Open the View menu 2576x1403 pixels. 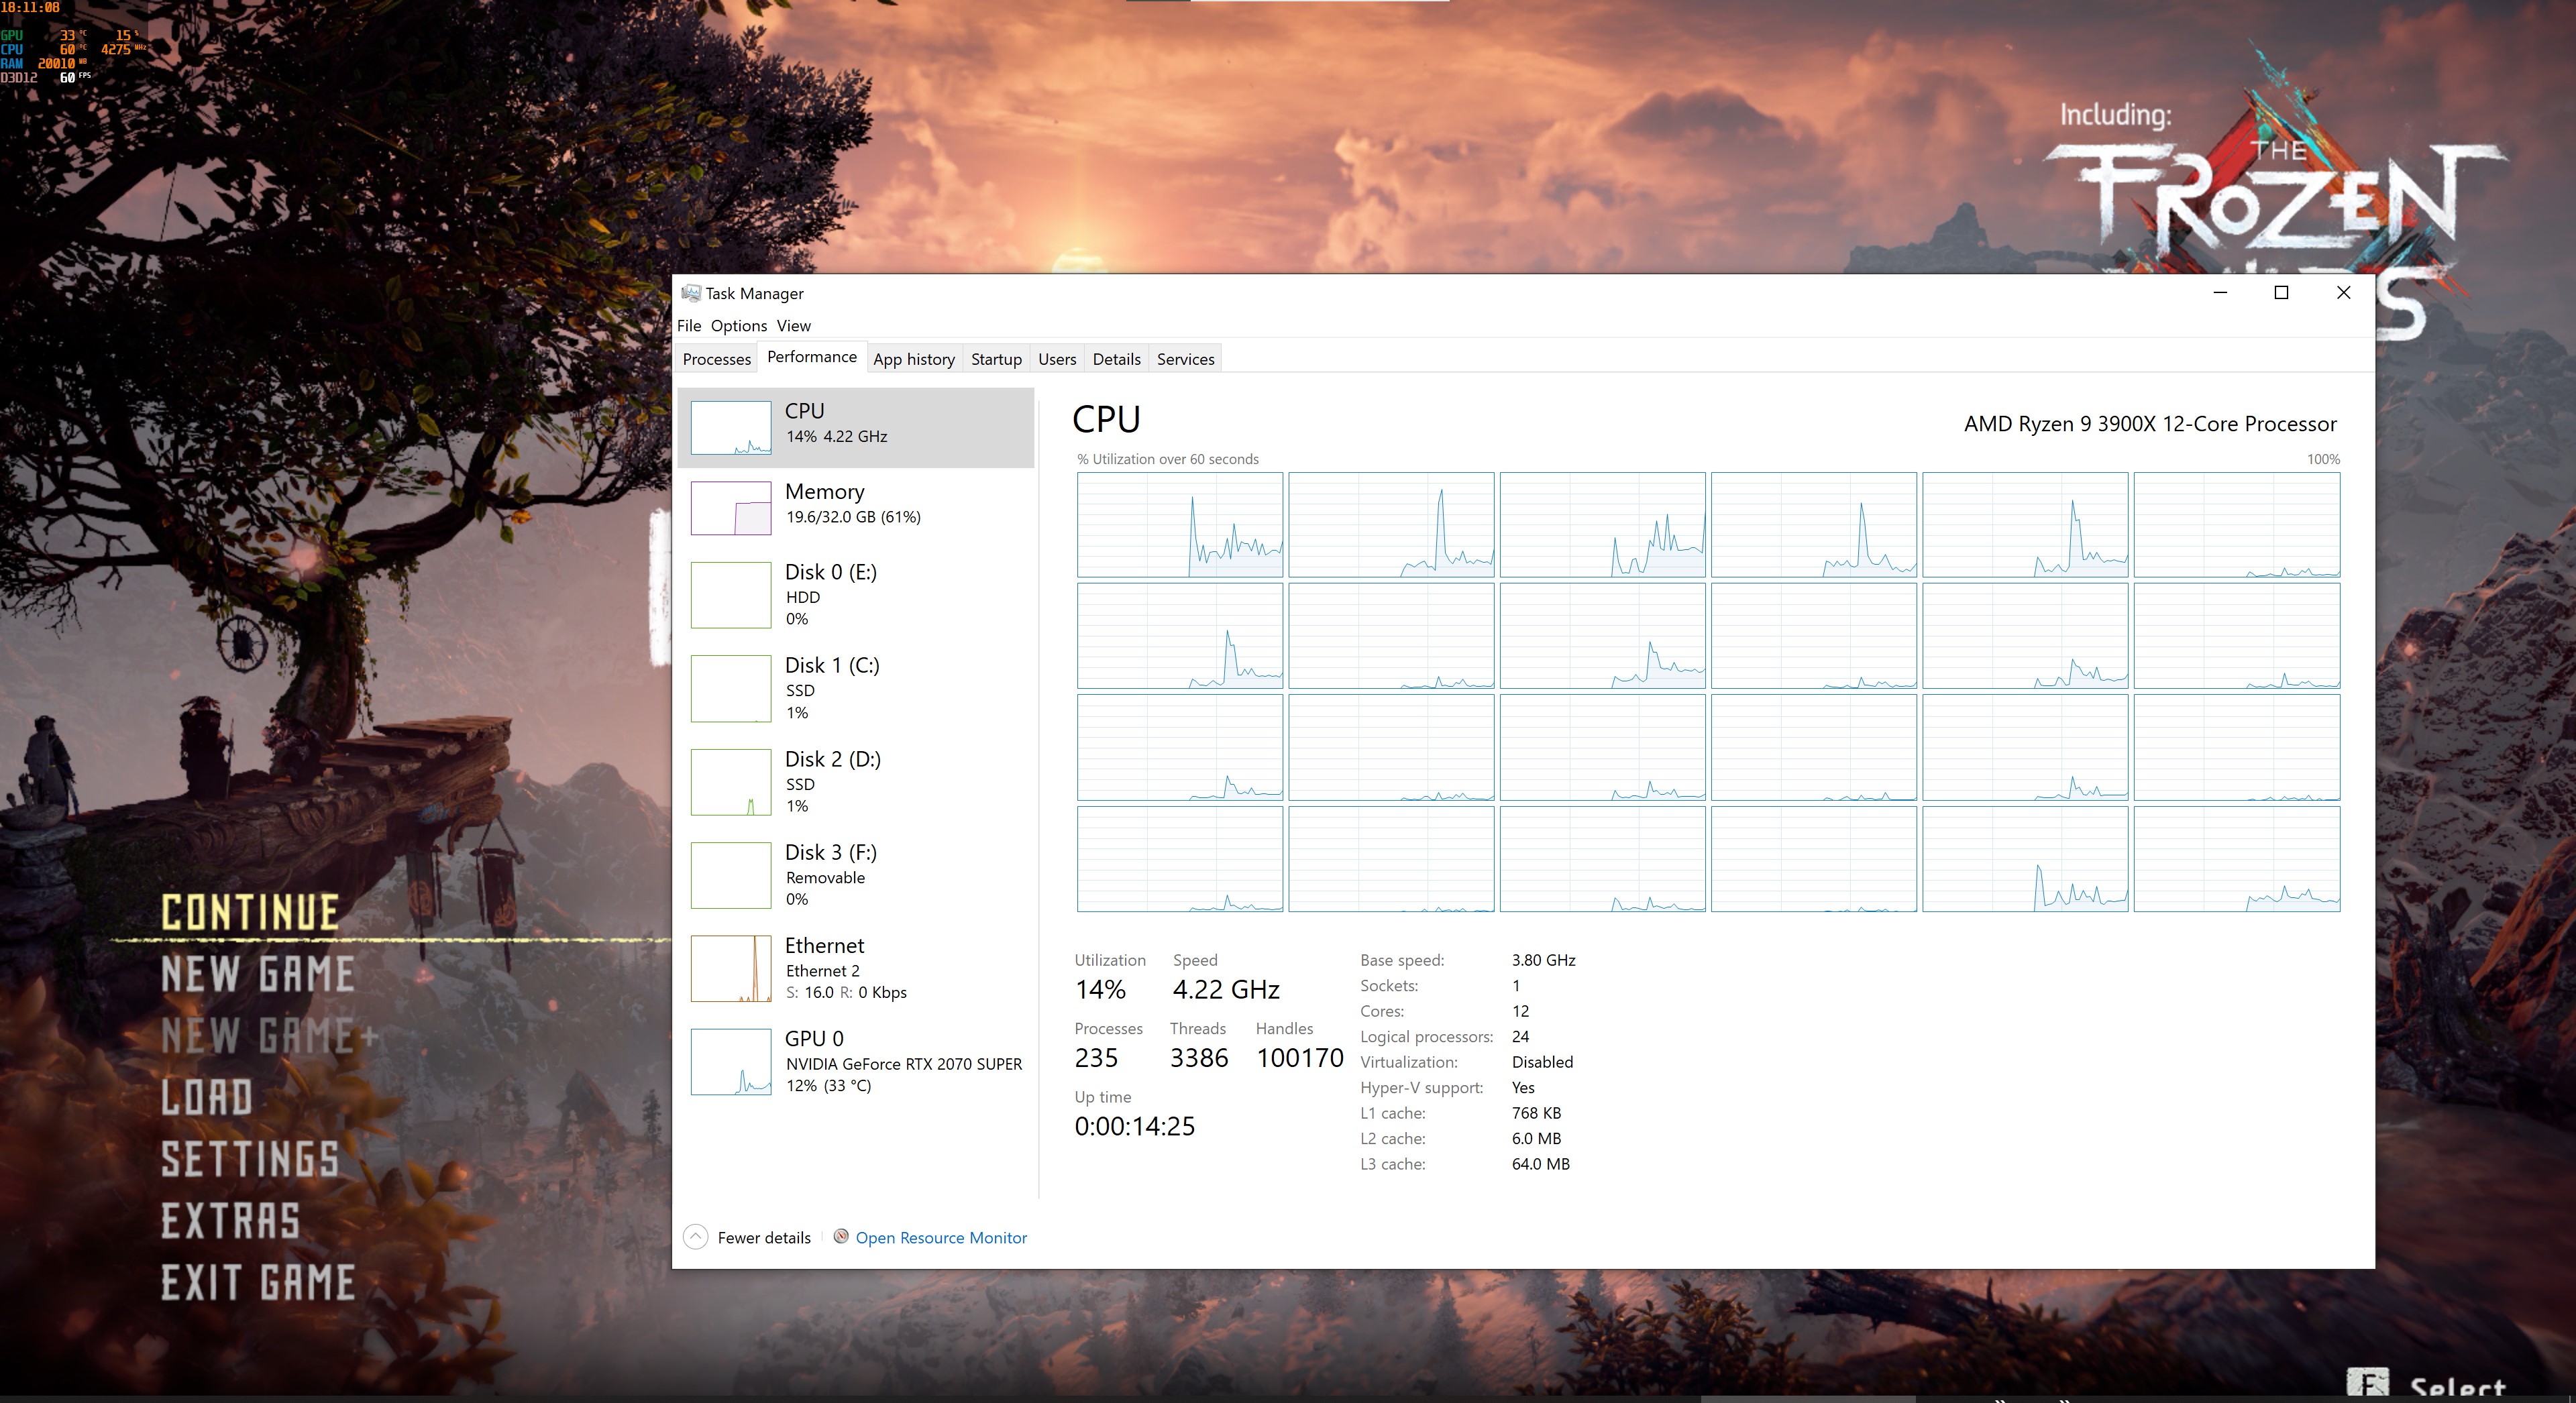tap(794, 325)
